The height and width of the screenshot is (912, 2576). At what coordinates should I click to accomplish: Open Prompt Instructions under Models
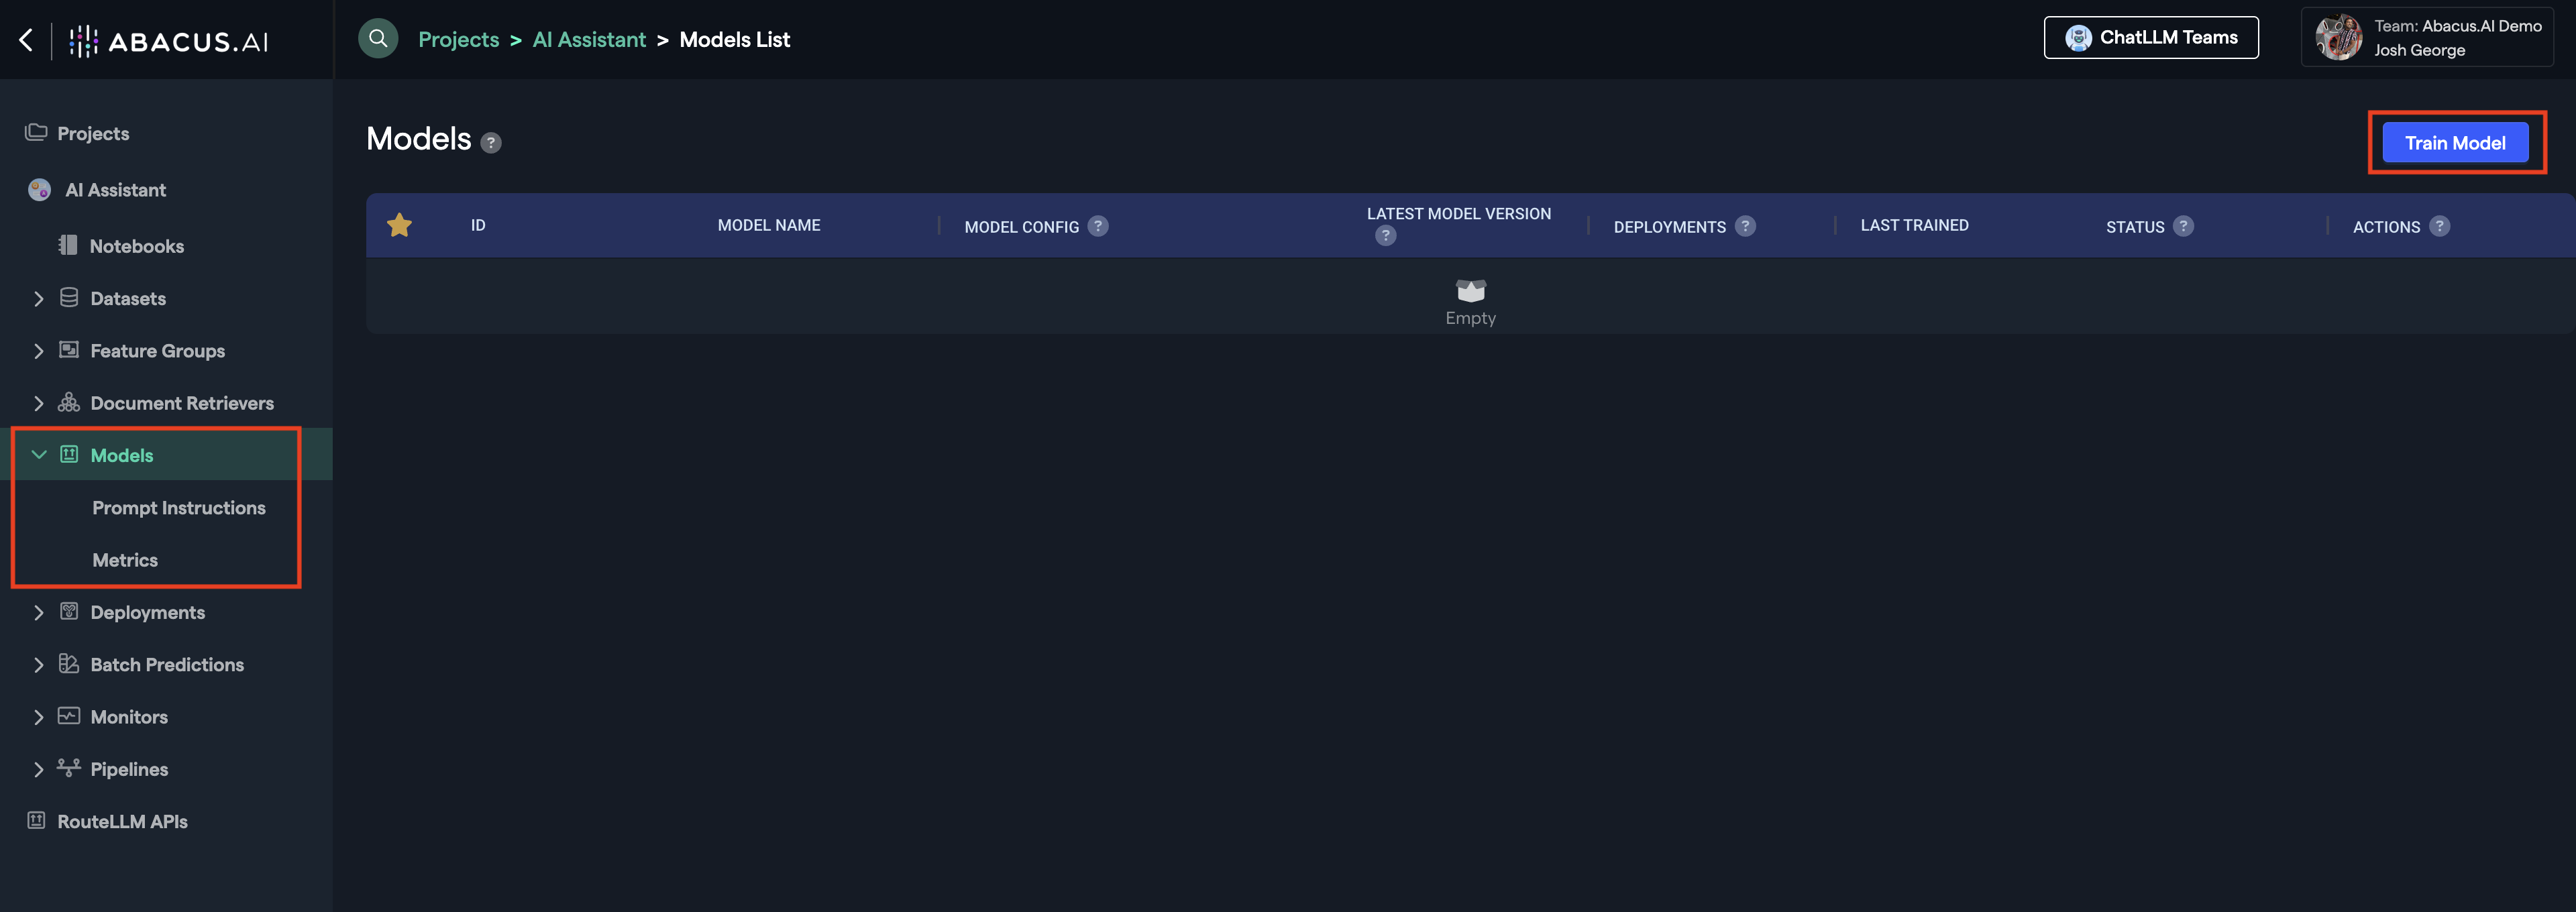point(179,508)
